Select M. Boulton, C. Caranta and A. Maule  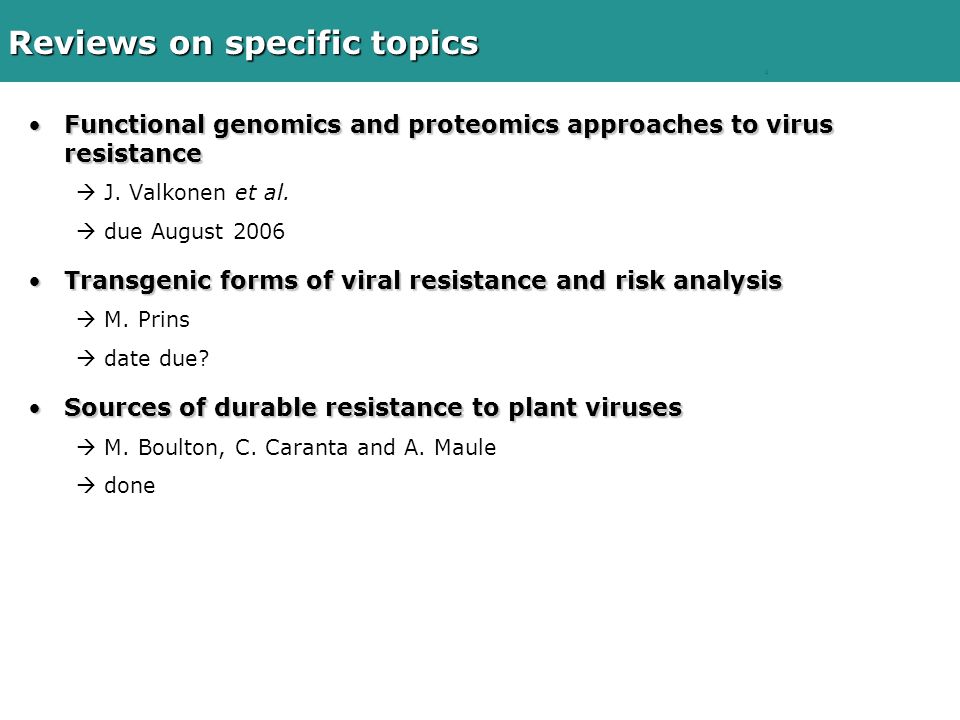point(300,448)
